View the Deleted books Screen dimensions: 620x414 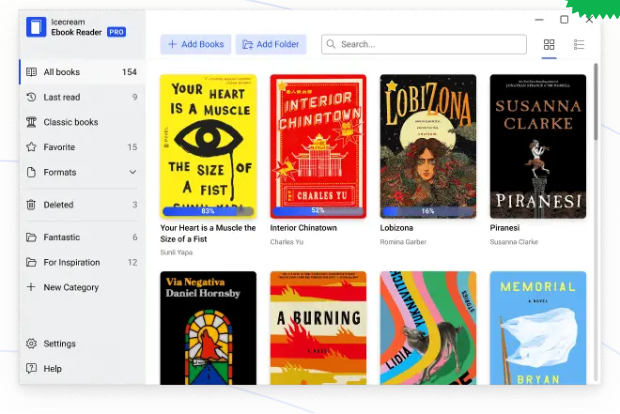(82, 205)
